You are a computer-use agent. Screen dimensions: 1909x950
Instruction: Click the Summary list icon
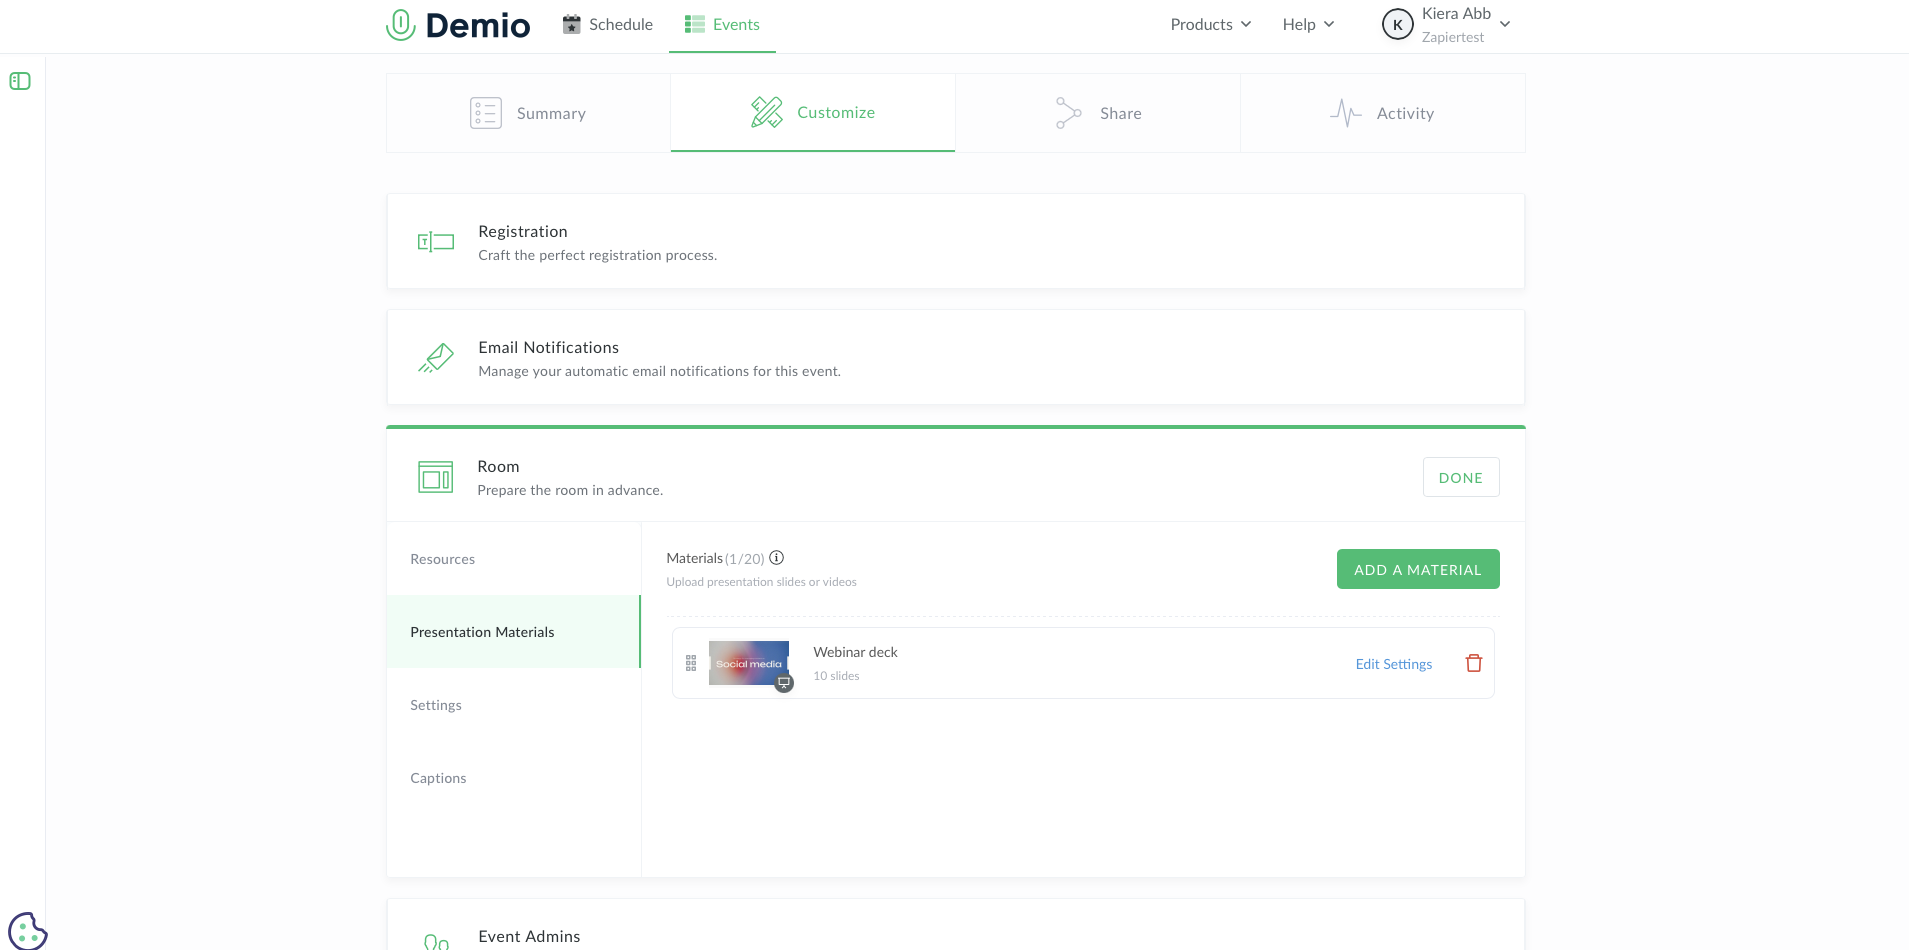click(486, 113)
